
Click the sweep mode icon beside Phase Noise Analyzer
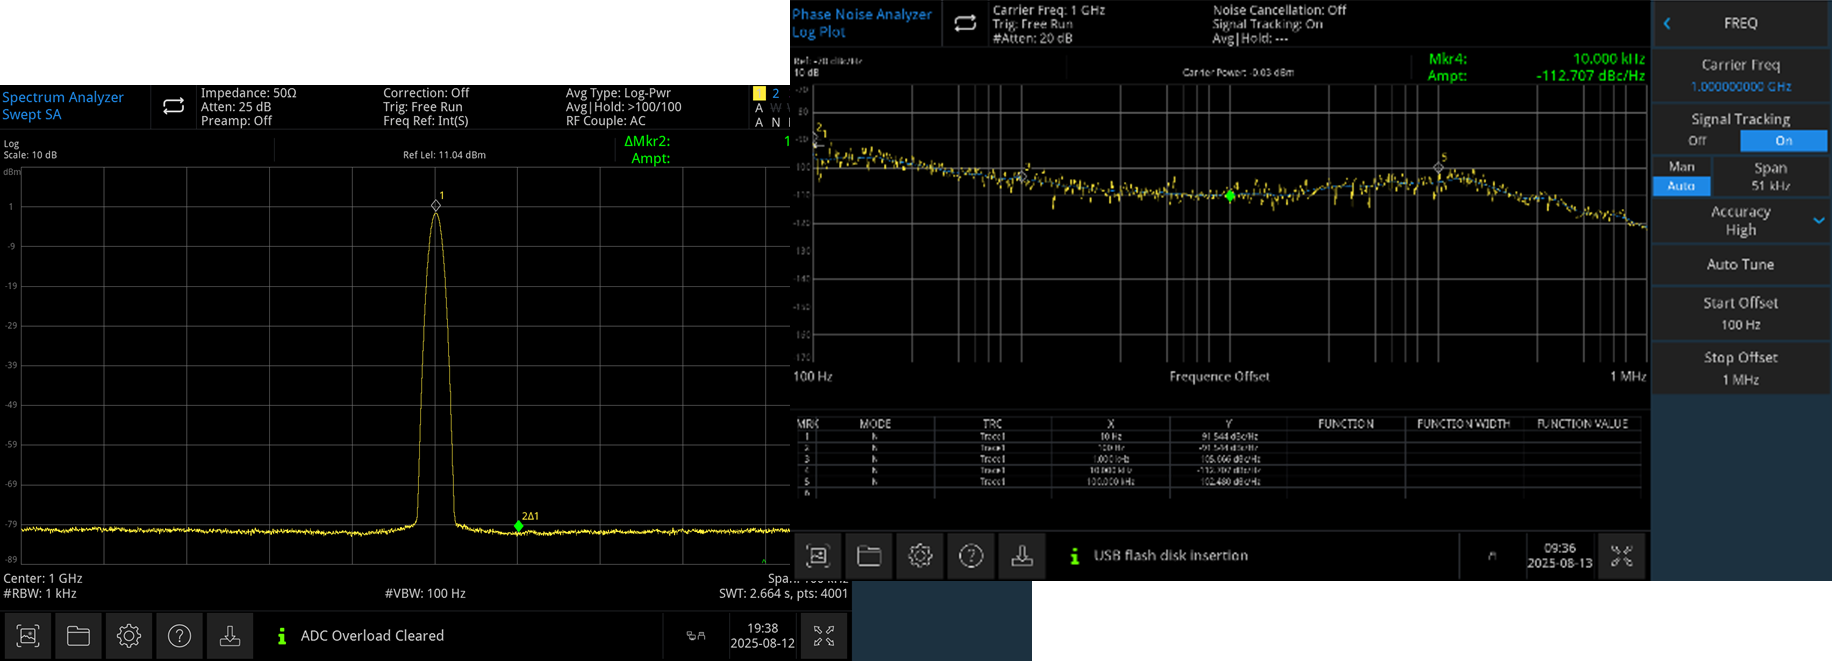point(965,23)
